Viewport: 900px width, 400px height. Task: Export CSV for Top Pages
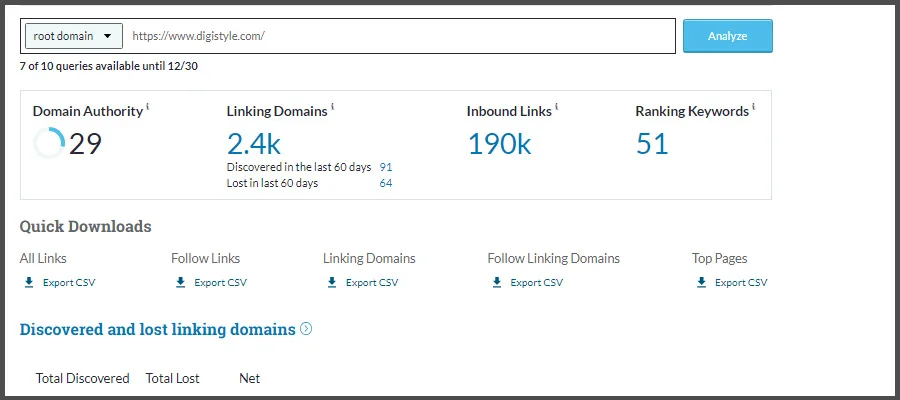[740, 283]
